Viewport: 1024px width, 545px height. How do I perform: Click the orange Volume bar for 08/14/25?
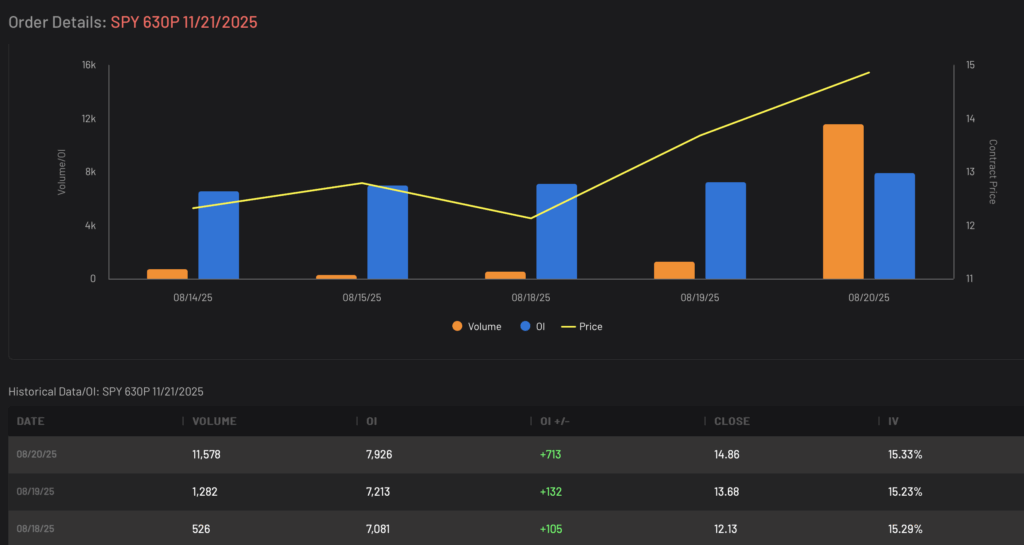(x=167, y=274)
